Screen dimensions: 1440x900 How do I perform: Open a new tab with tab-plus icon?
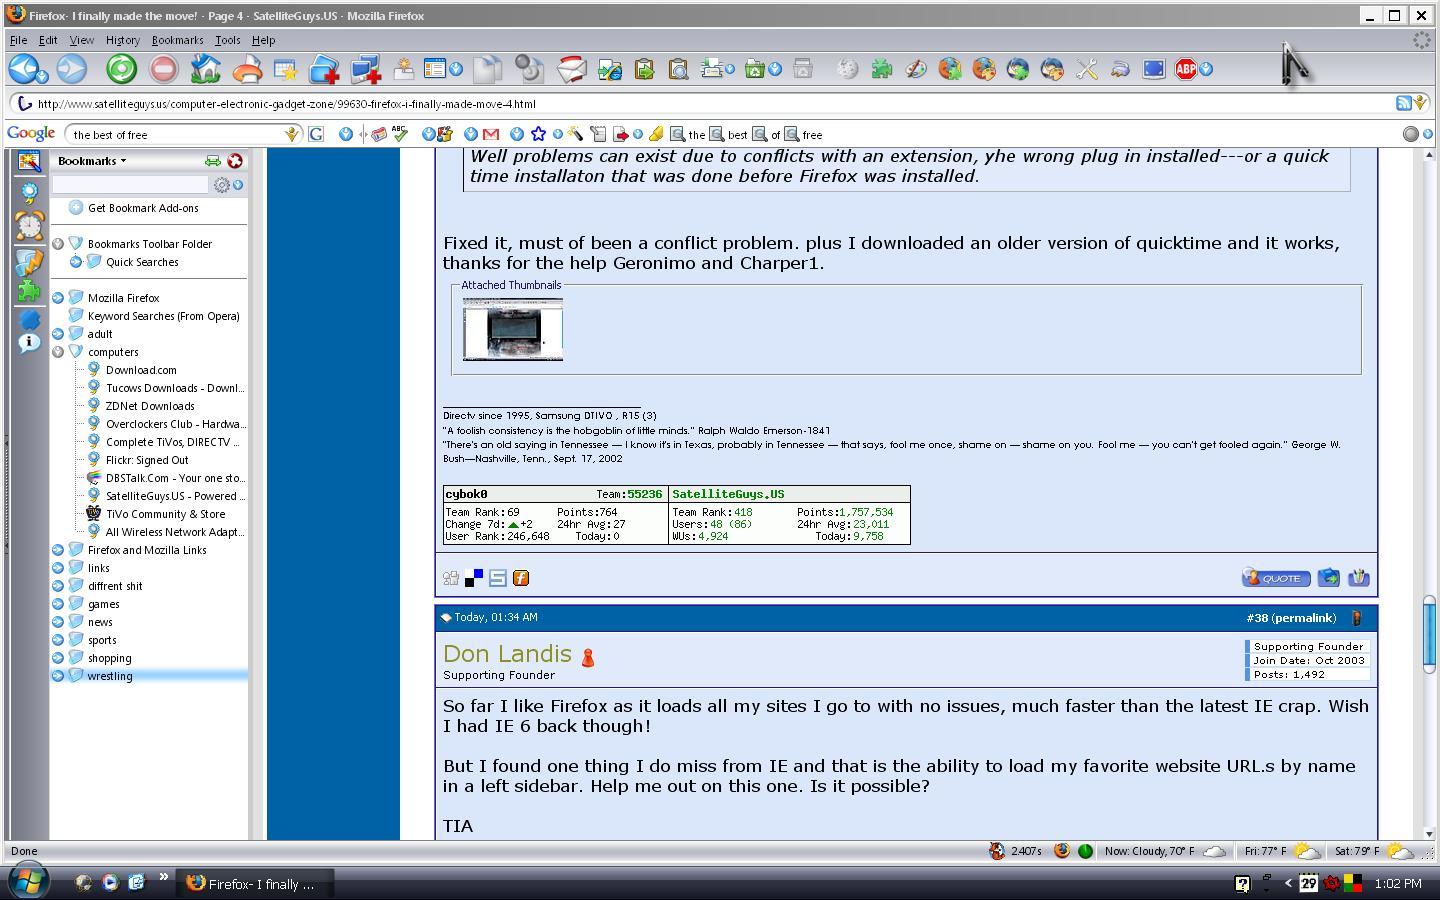coord(324,69)
